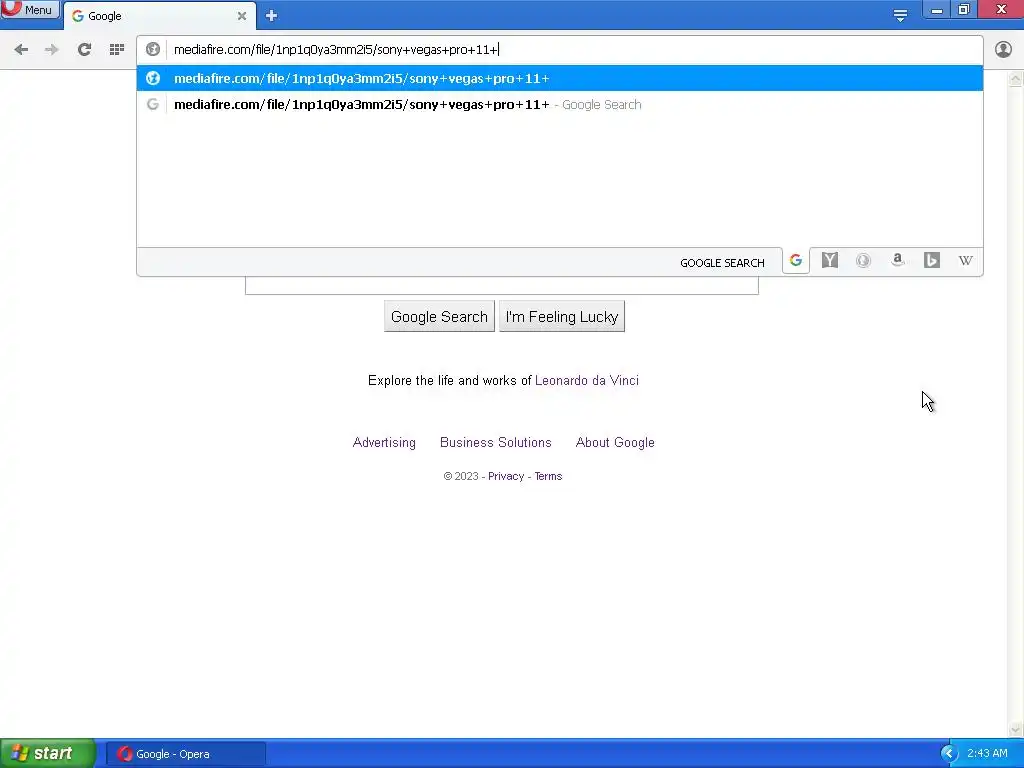Viewport: 1024px width, 768px height.
Task: Click the I'm Feeling Lucky button
Action: [562, 317]
